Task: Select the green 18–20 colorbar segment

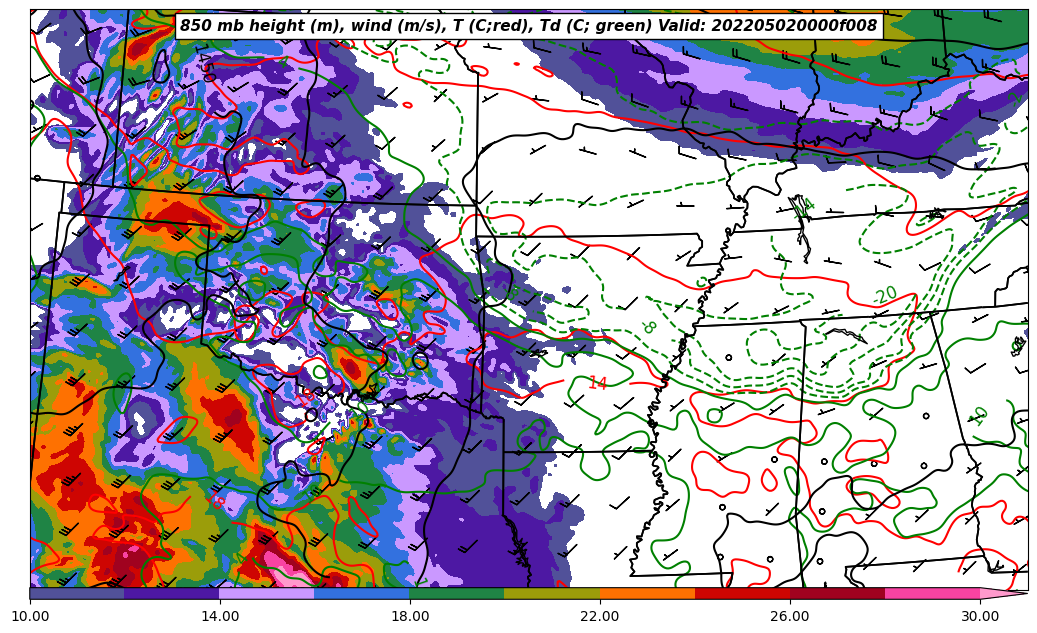Action: (457, 593)
